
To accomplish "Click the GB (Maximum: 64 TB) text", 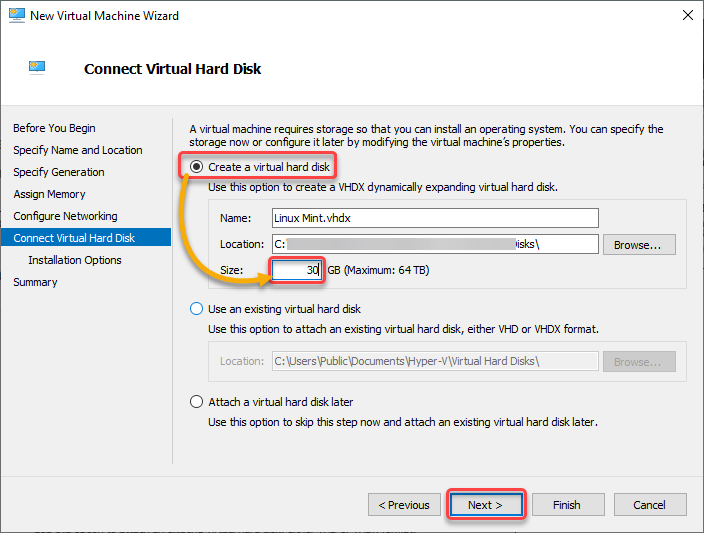I will tap(378, 270).
